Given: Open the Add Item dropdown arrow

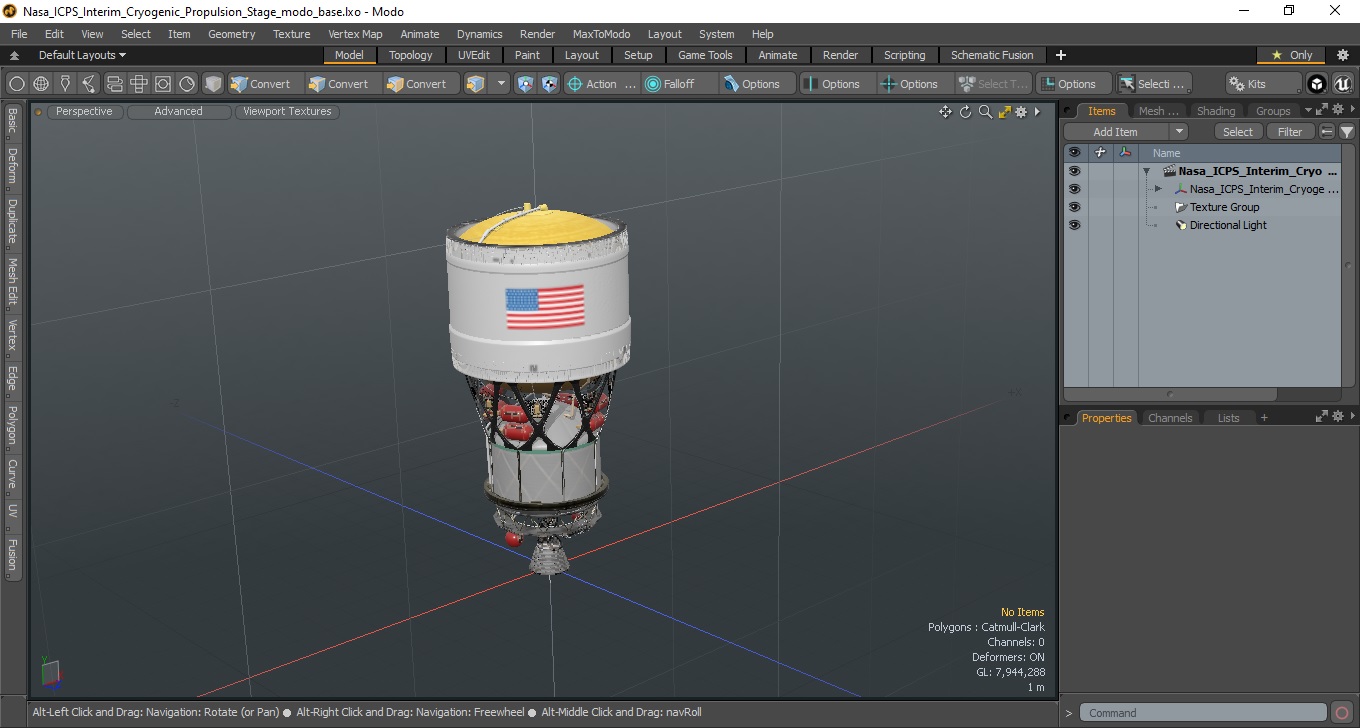Looking at the screenshot, I should [1179, 132].
